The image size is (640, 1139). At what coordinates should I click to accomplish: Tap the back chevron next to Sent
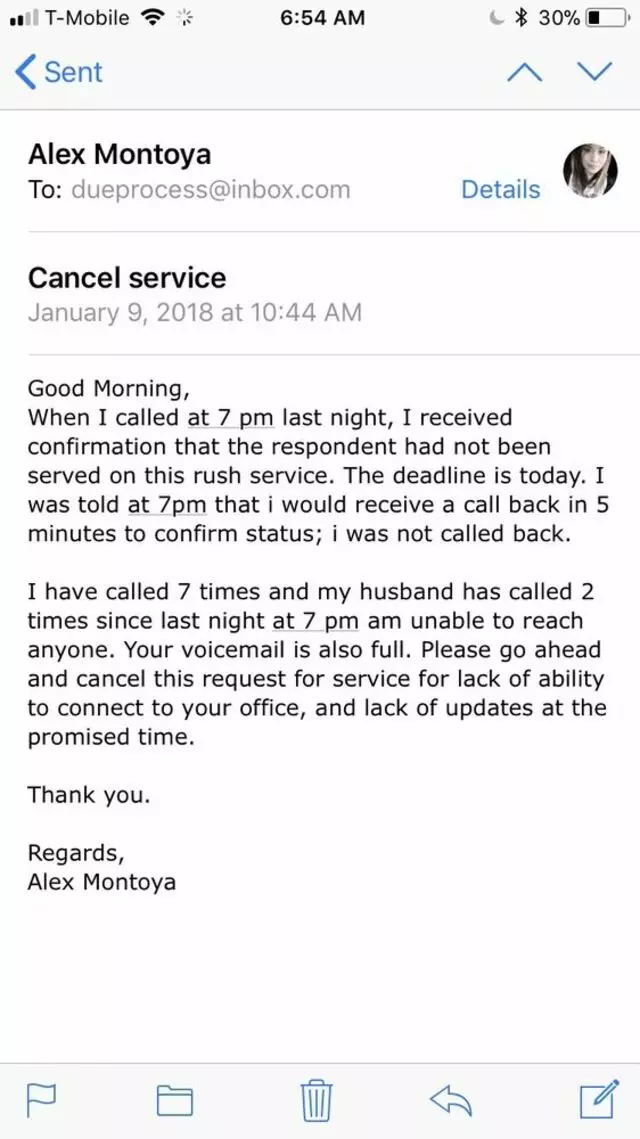tap(24, 72)
